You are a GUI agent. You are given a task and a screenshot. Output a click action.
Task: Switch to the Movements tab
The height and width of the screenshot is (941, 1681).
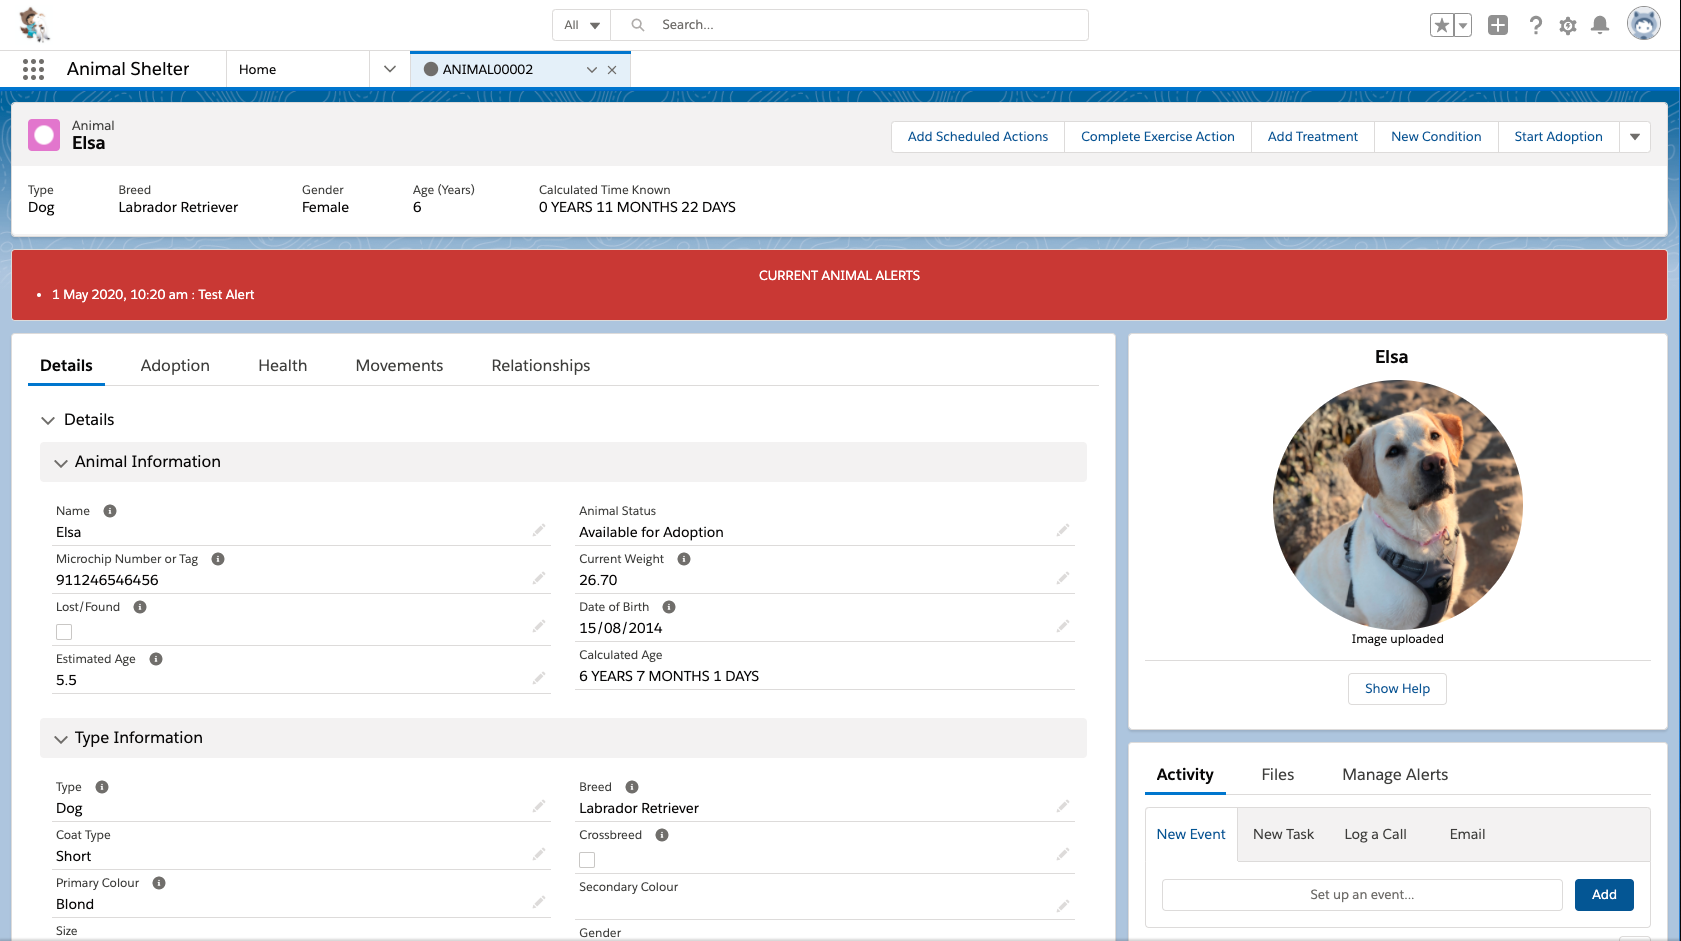point(399,366)
